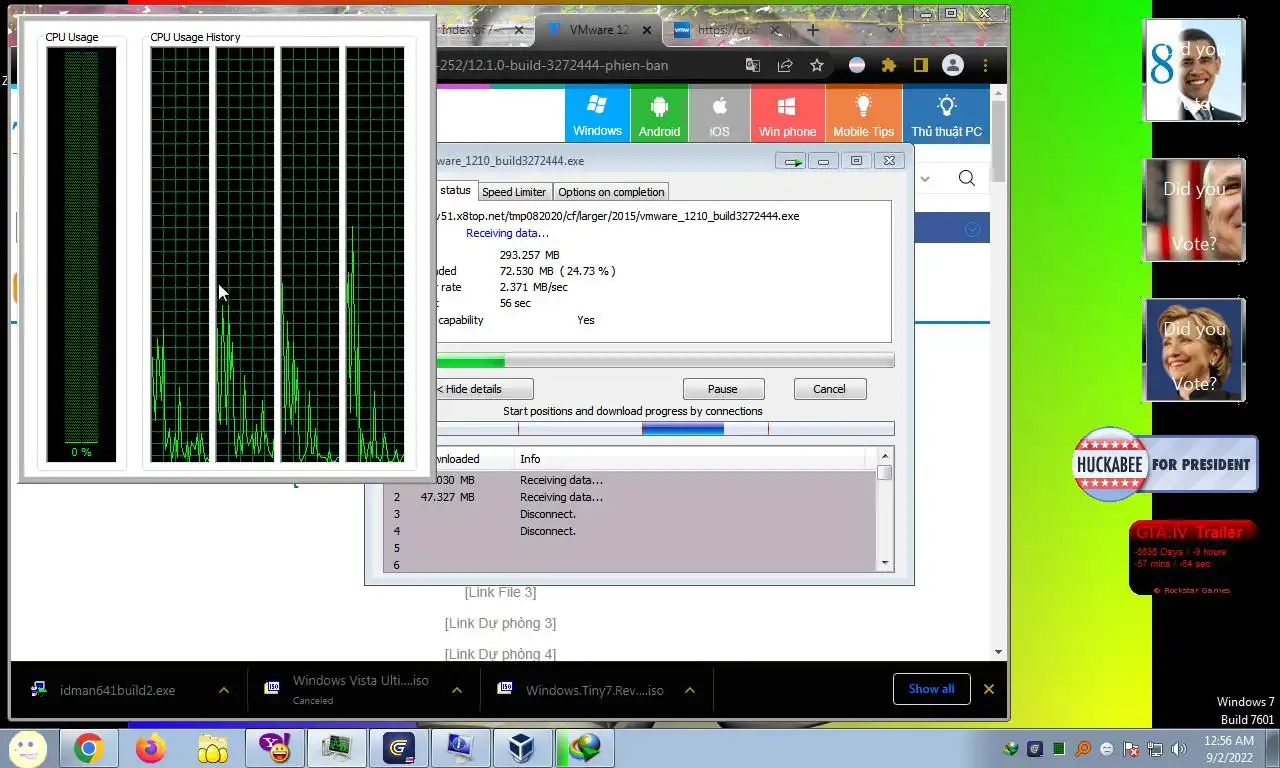The image size is (1280, 768).
Task: Toggle the Chrome side panel icon
Action: 920,65
